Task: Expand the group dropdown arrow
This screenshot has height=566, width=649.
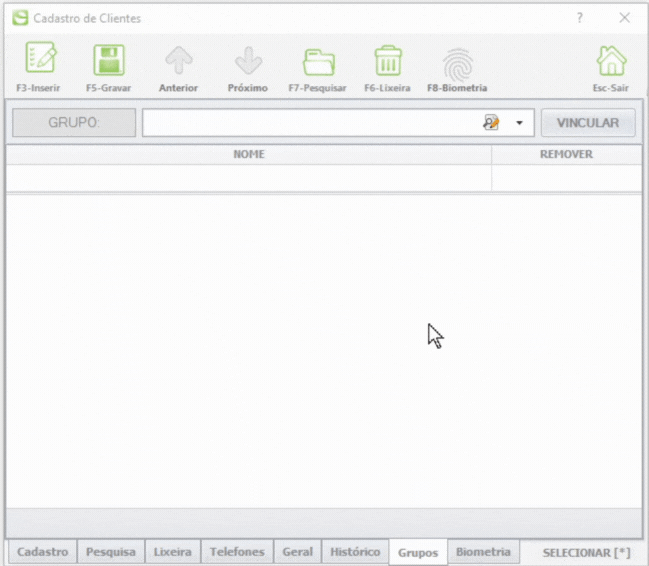Action: point(519,123)
